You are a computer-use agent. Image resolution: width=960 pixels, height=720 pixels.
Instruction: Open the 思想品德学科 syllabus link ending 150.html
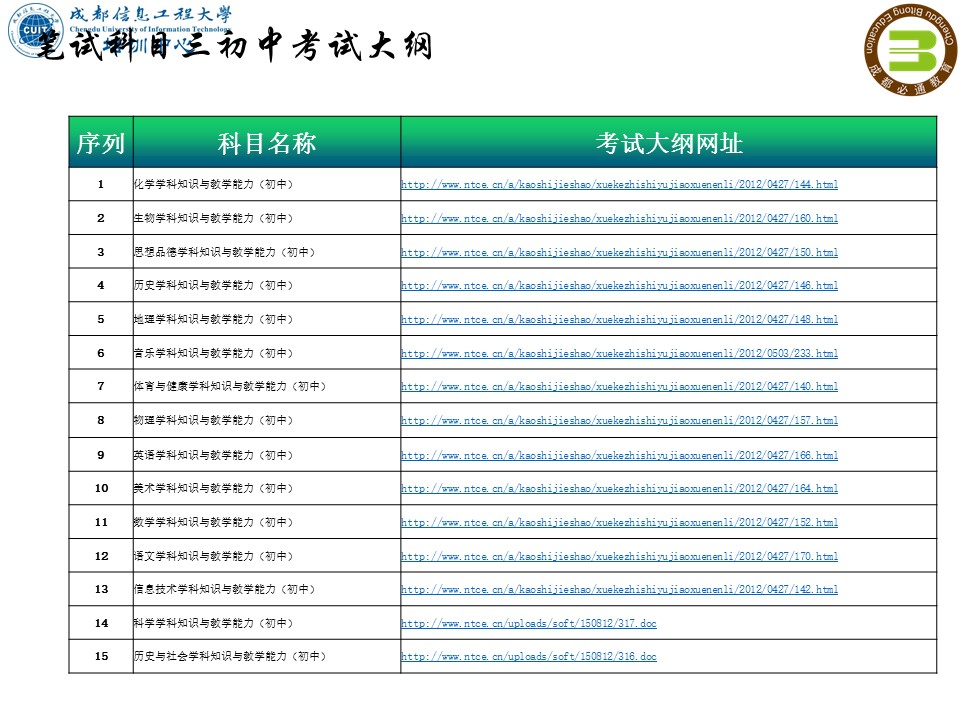619,252
